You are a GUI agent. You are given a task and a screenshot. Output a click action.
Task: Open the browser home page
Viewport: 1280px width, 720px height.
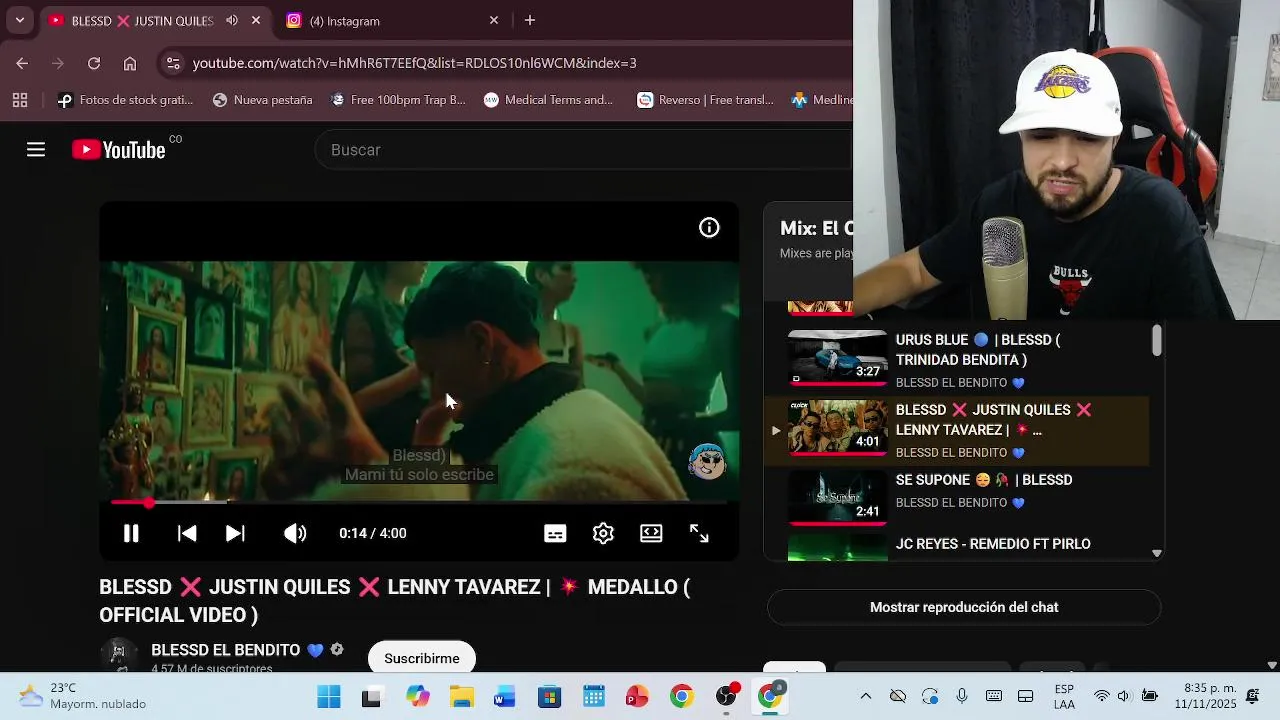130,63
